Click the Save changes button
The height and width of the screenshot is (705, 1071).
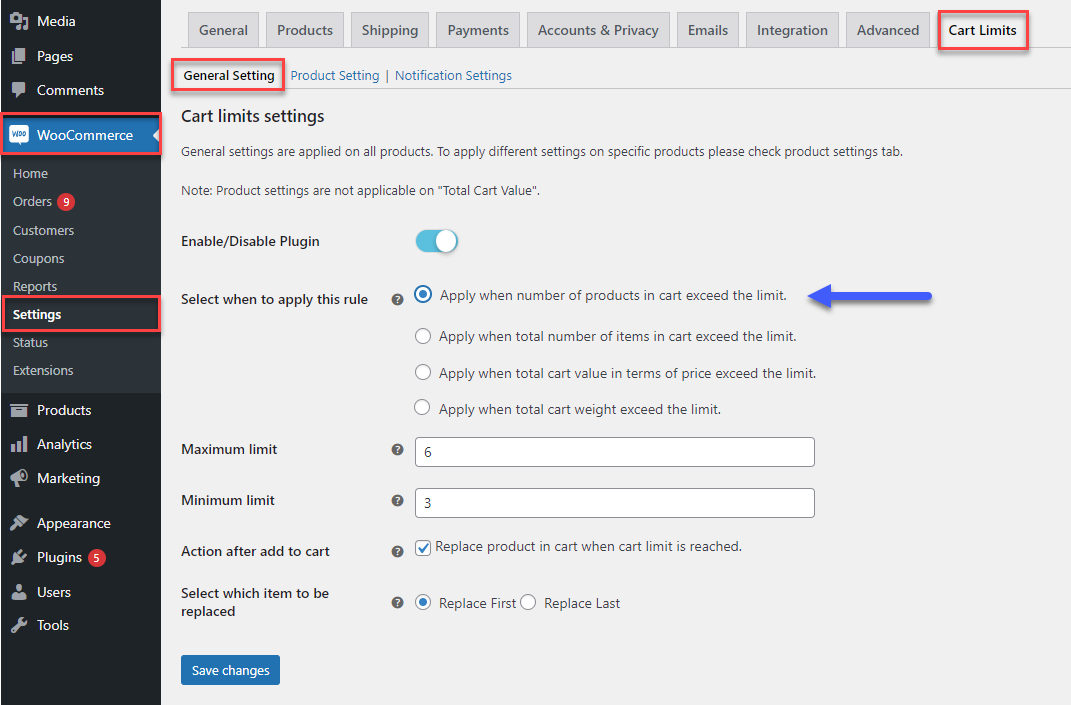(230, 670)
